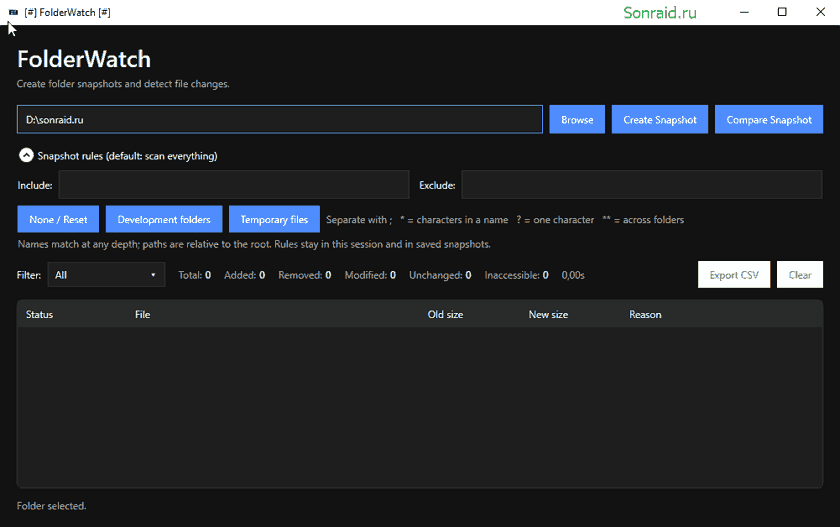Image resolution: width=840 pixels, height=527 pixels.
Task: Collapse the Snapshot rules section chevron
Action: click(x=26, y=155)
